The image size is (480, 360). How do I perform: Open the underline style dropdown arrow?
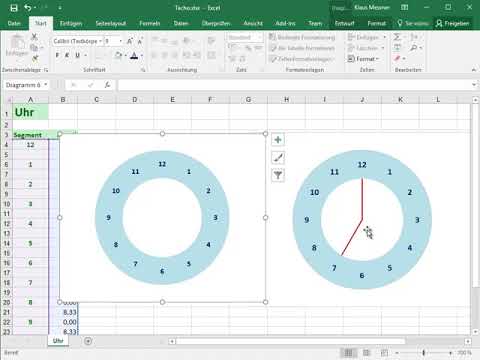86,55
